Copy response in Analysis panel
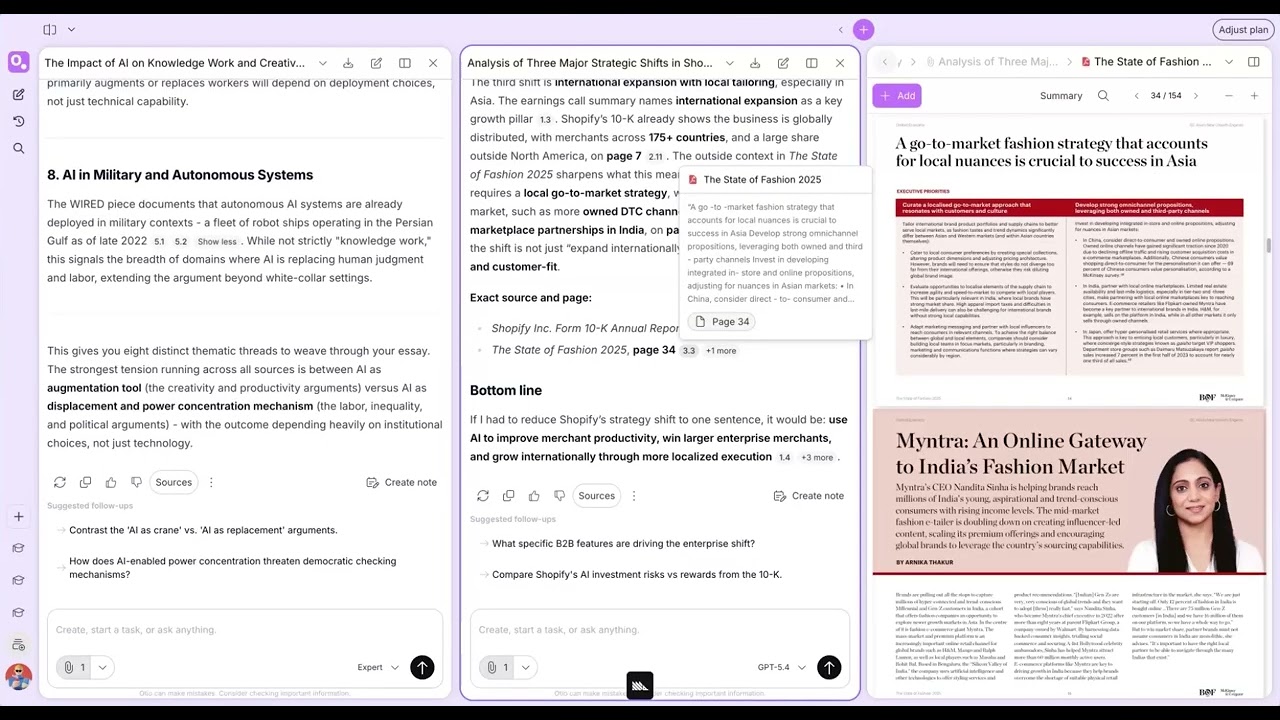 (508, 496)
